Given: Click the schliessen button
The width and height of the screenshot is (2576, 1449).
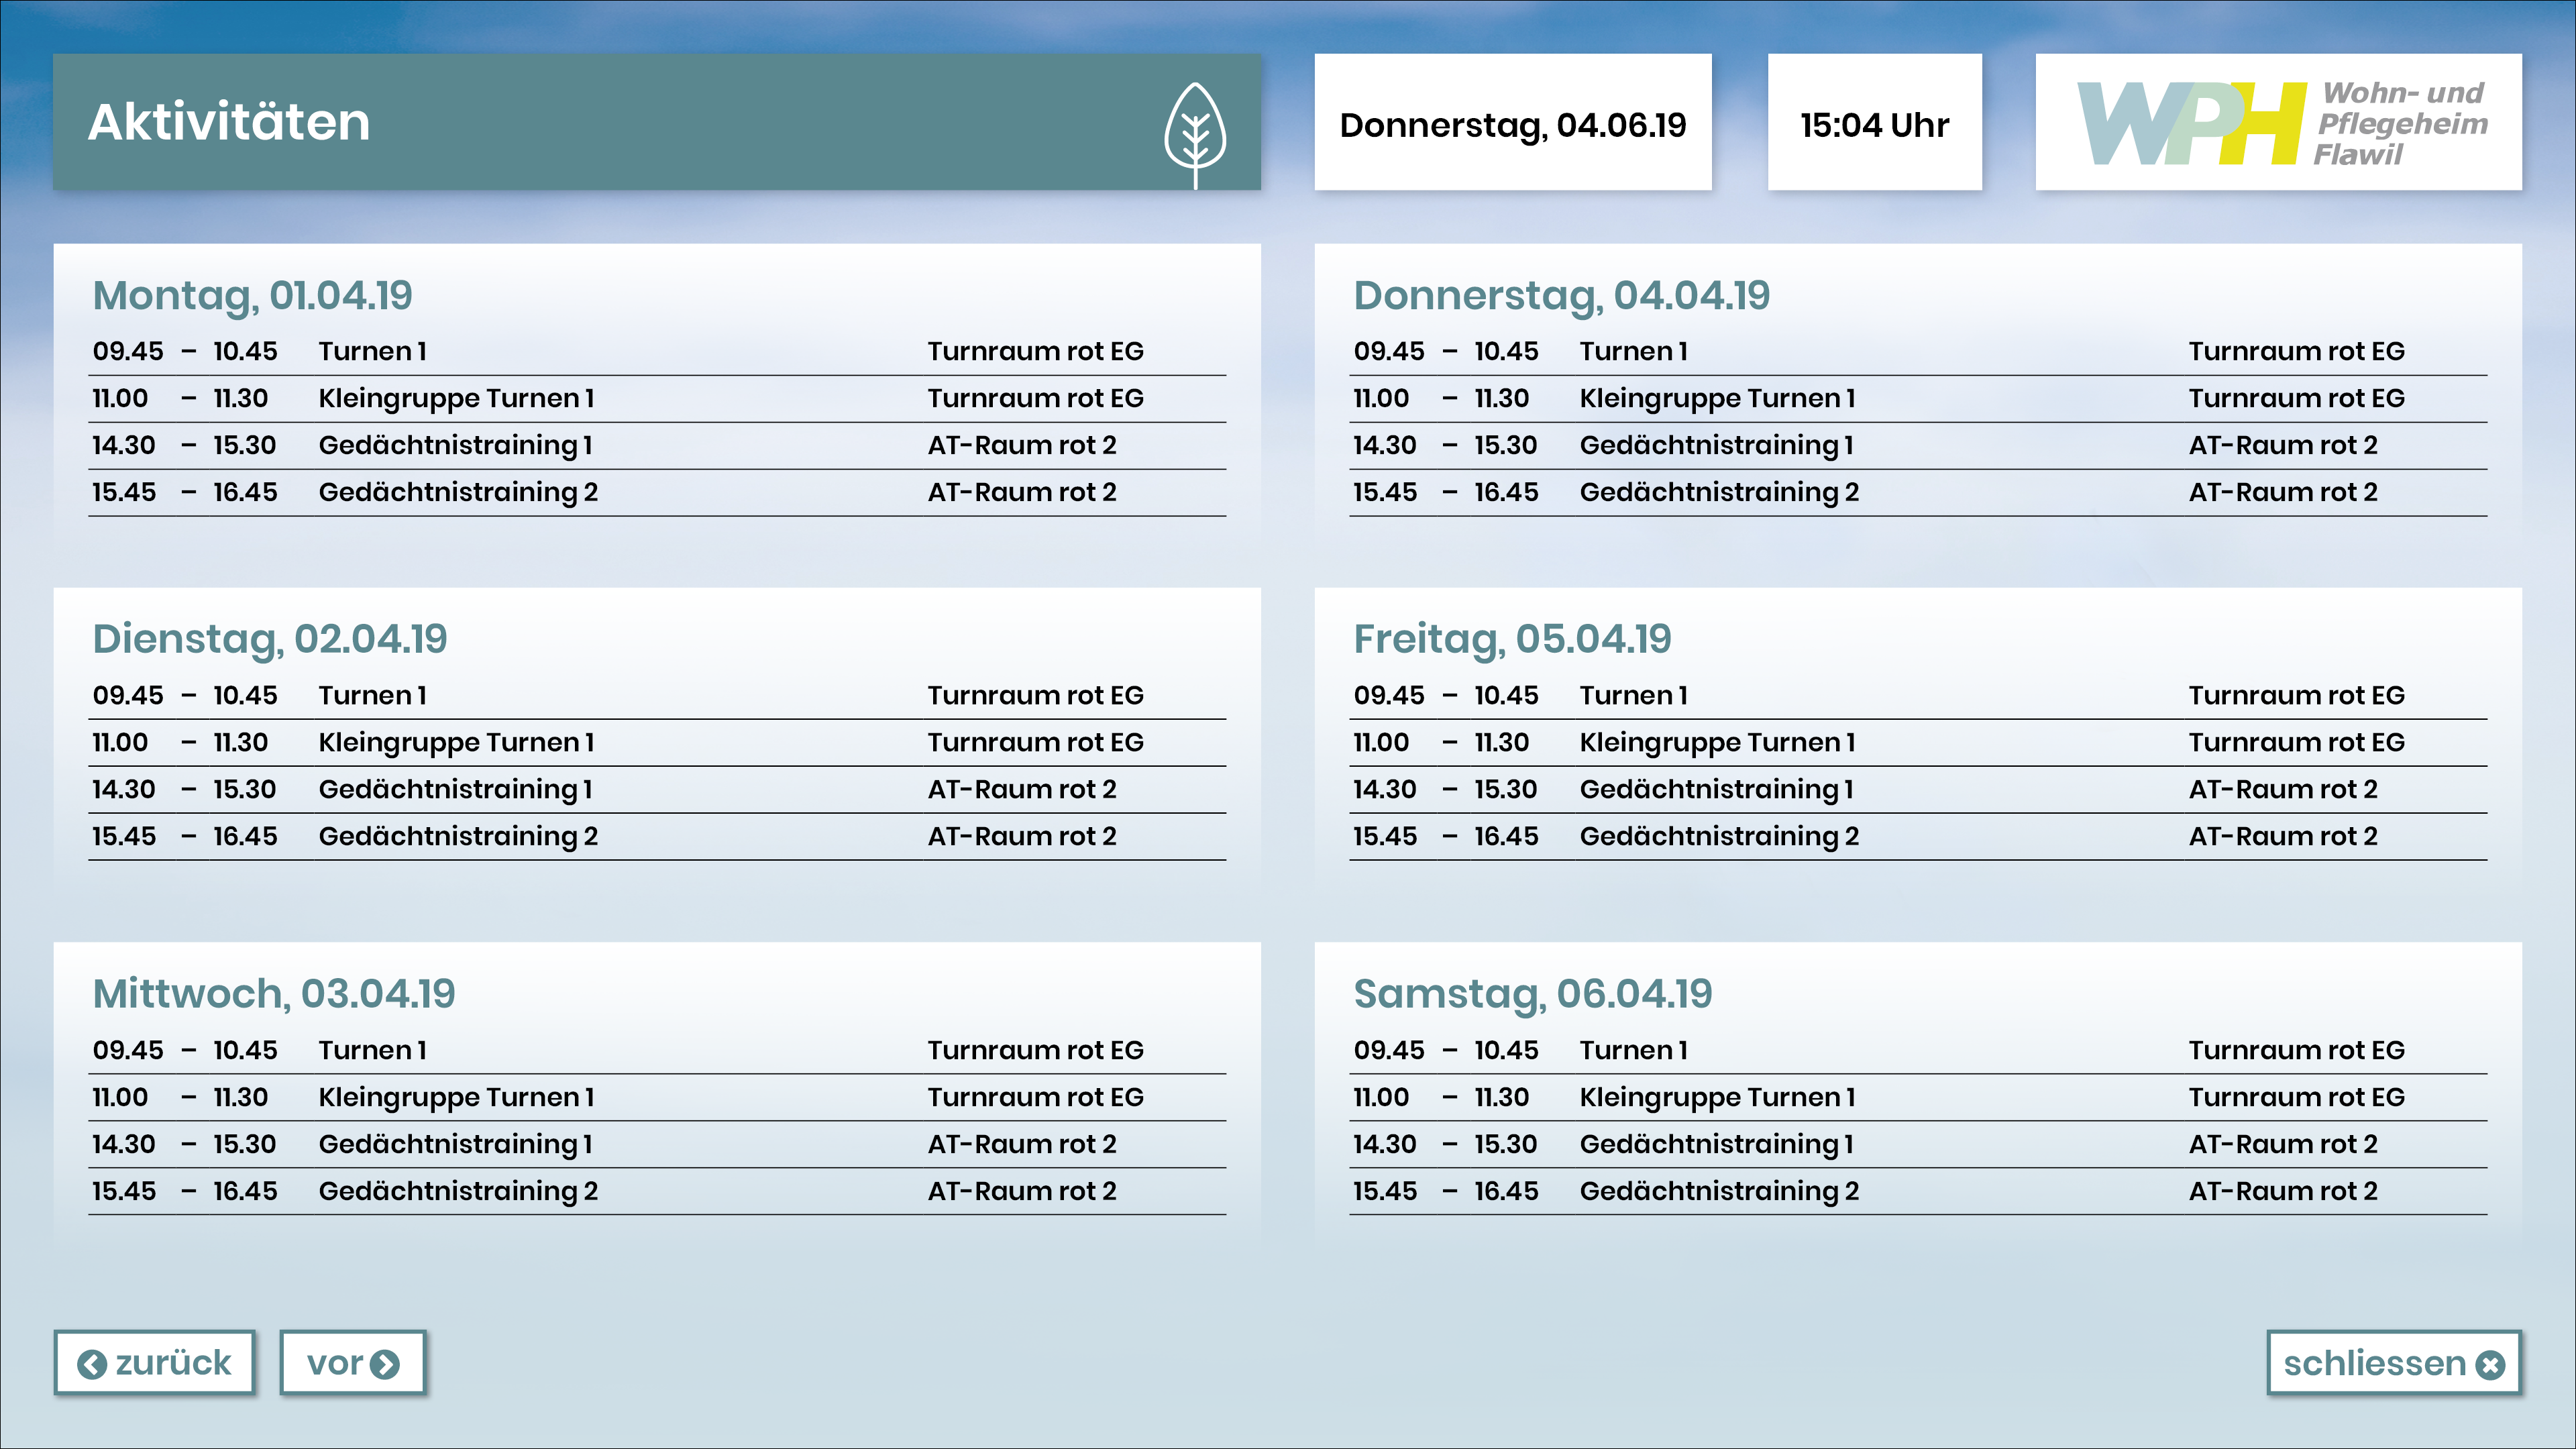Looking at the screenshot, I should coord(2393,1362).
